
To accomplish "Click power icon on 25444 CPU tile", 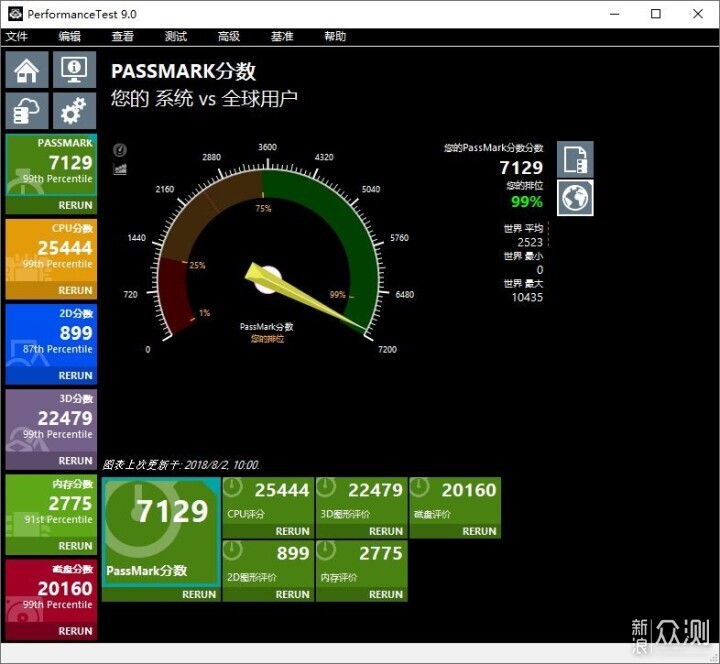I will click(x=233, y=487).
